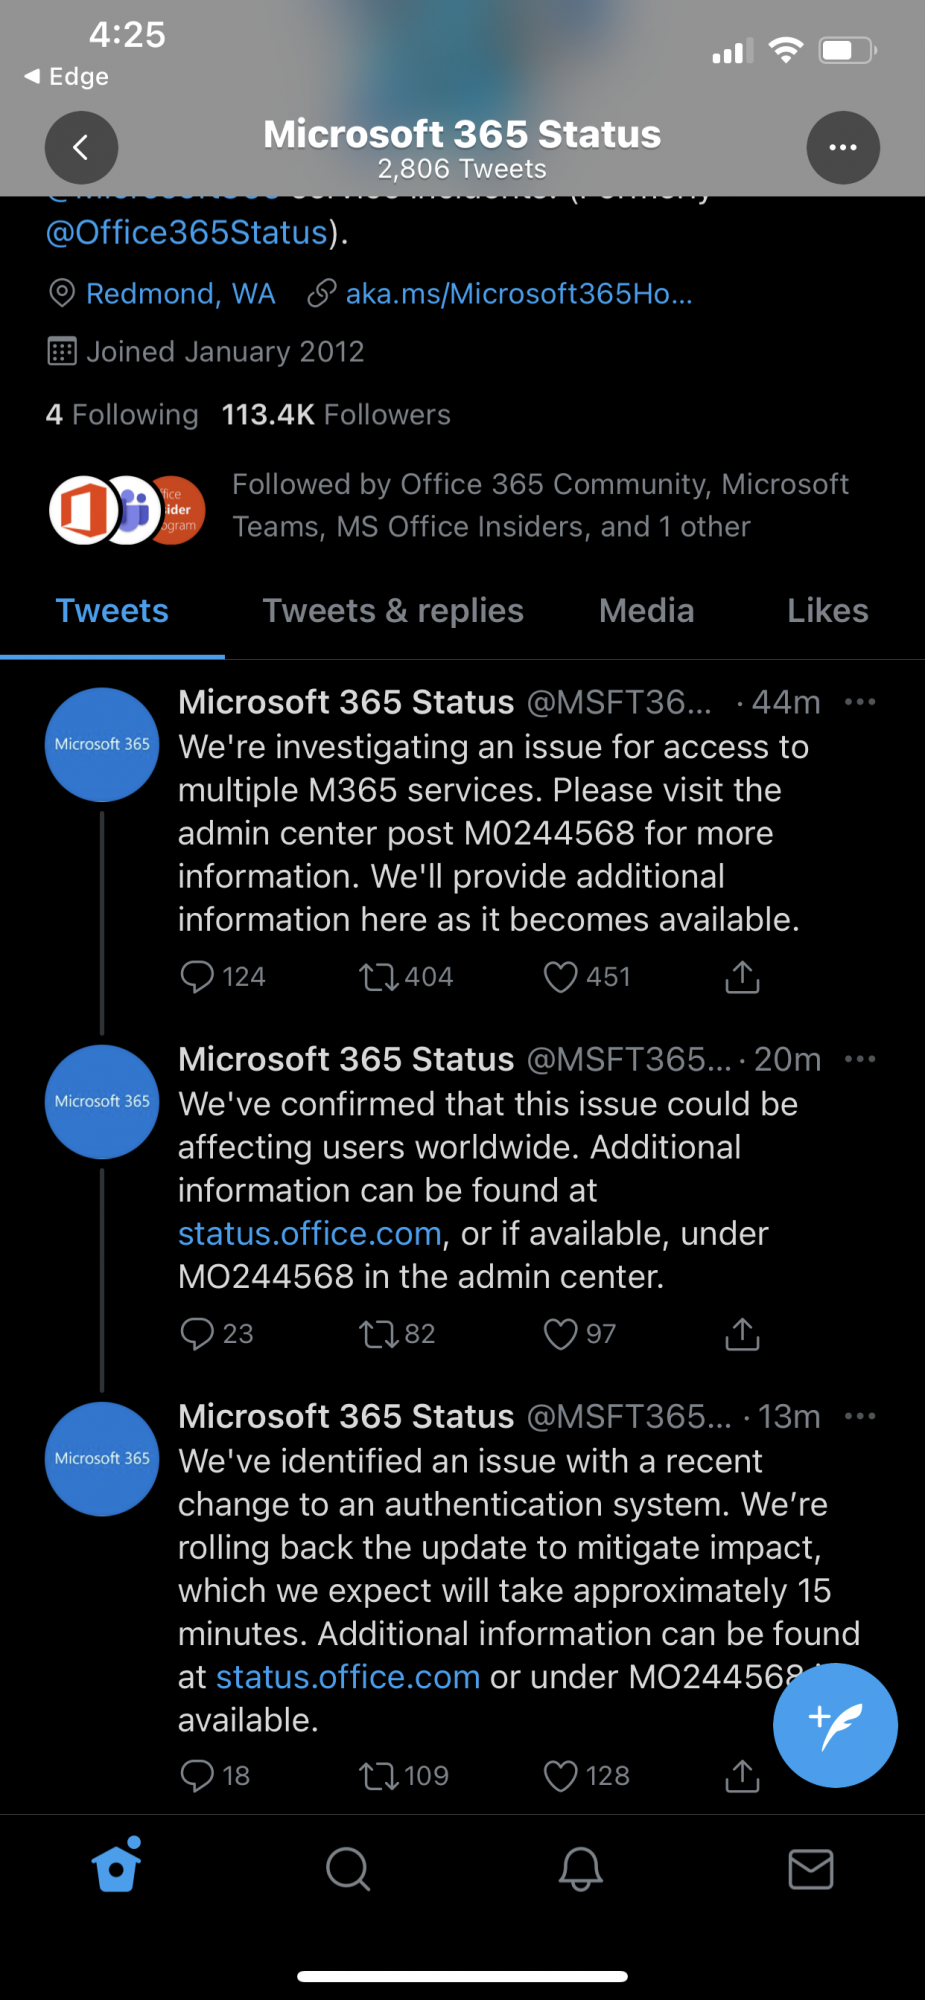This screenshot has width=925, height=2000.
Task: Open the aka.ms/Microsoft365Ho... link
Action: coord(518,294)
